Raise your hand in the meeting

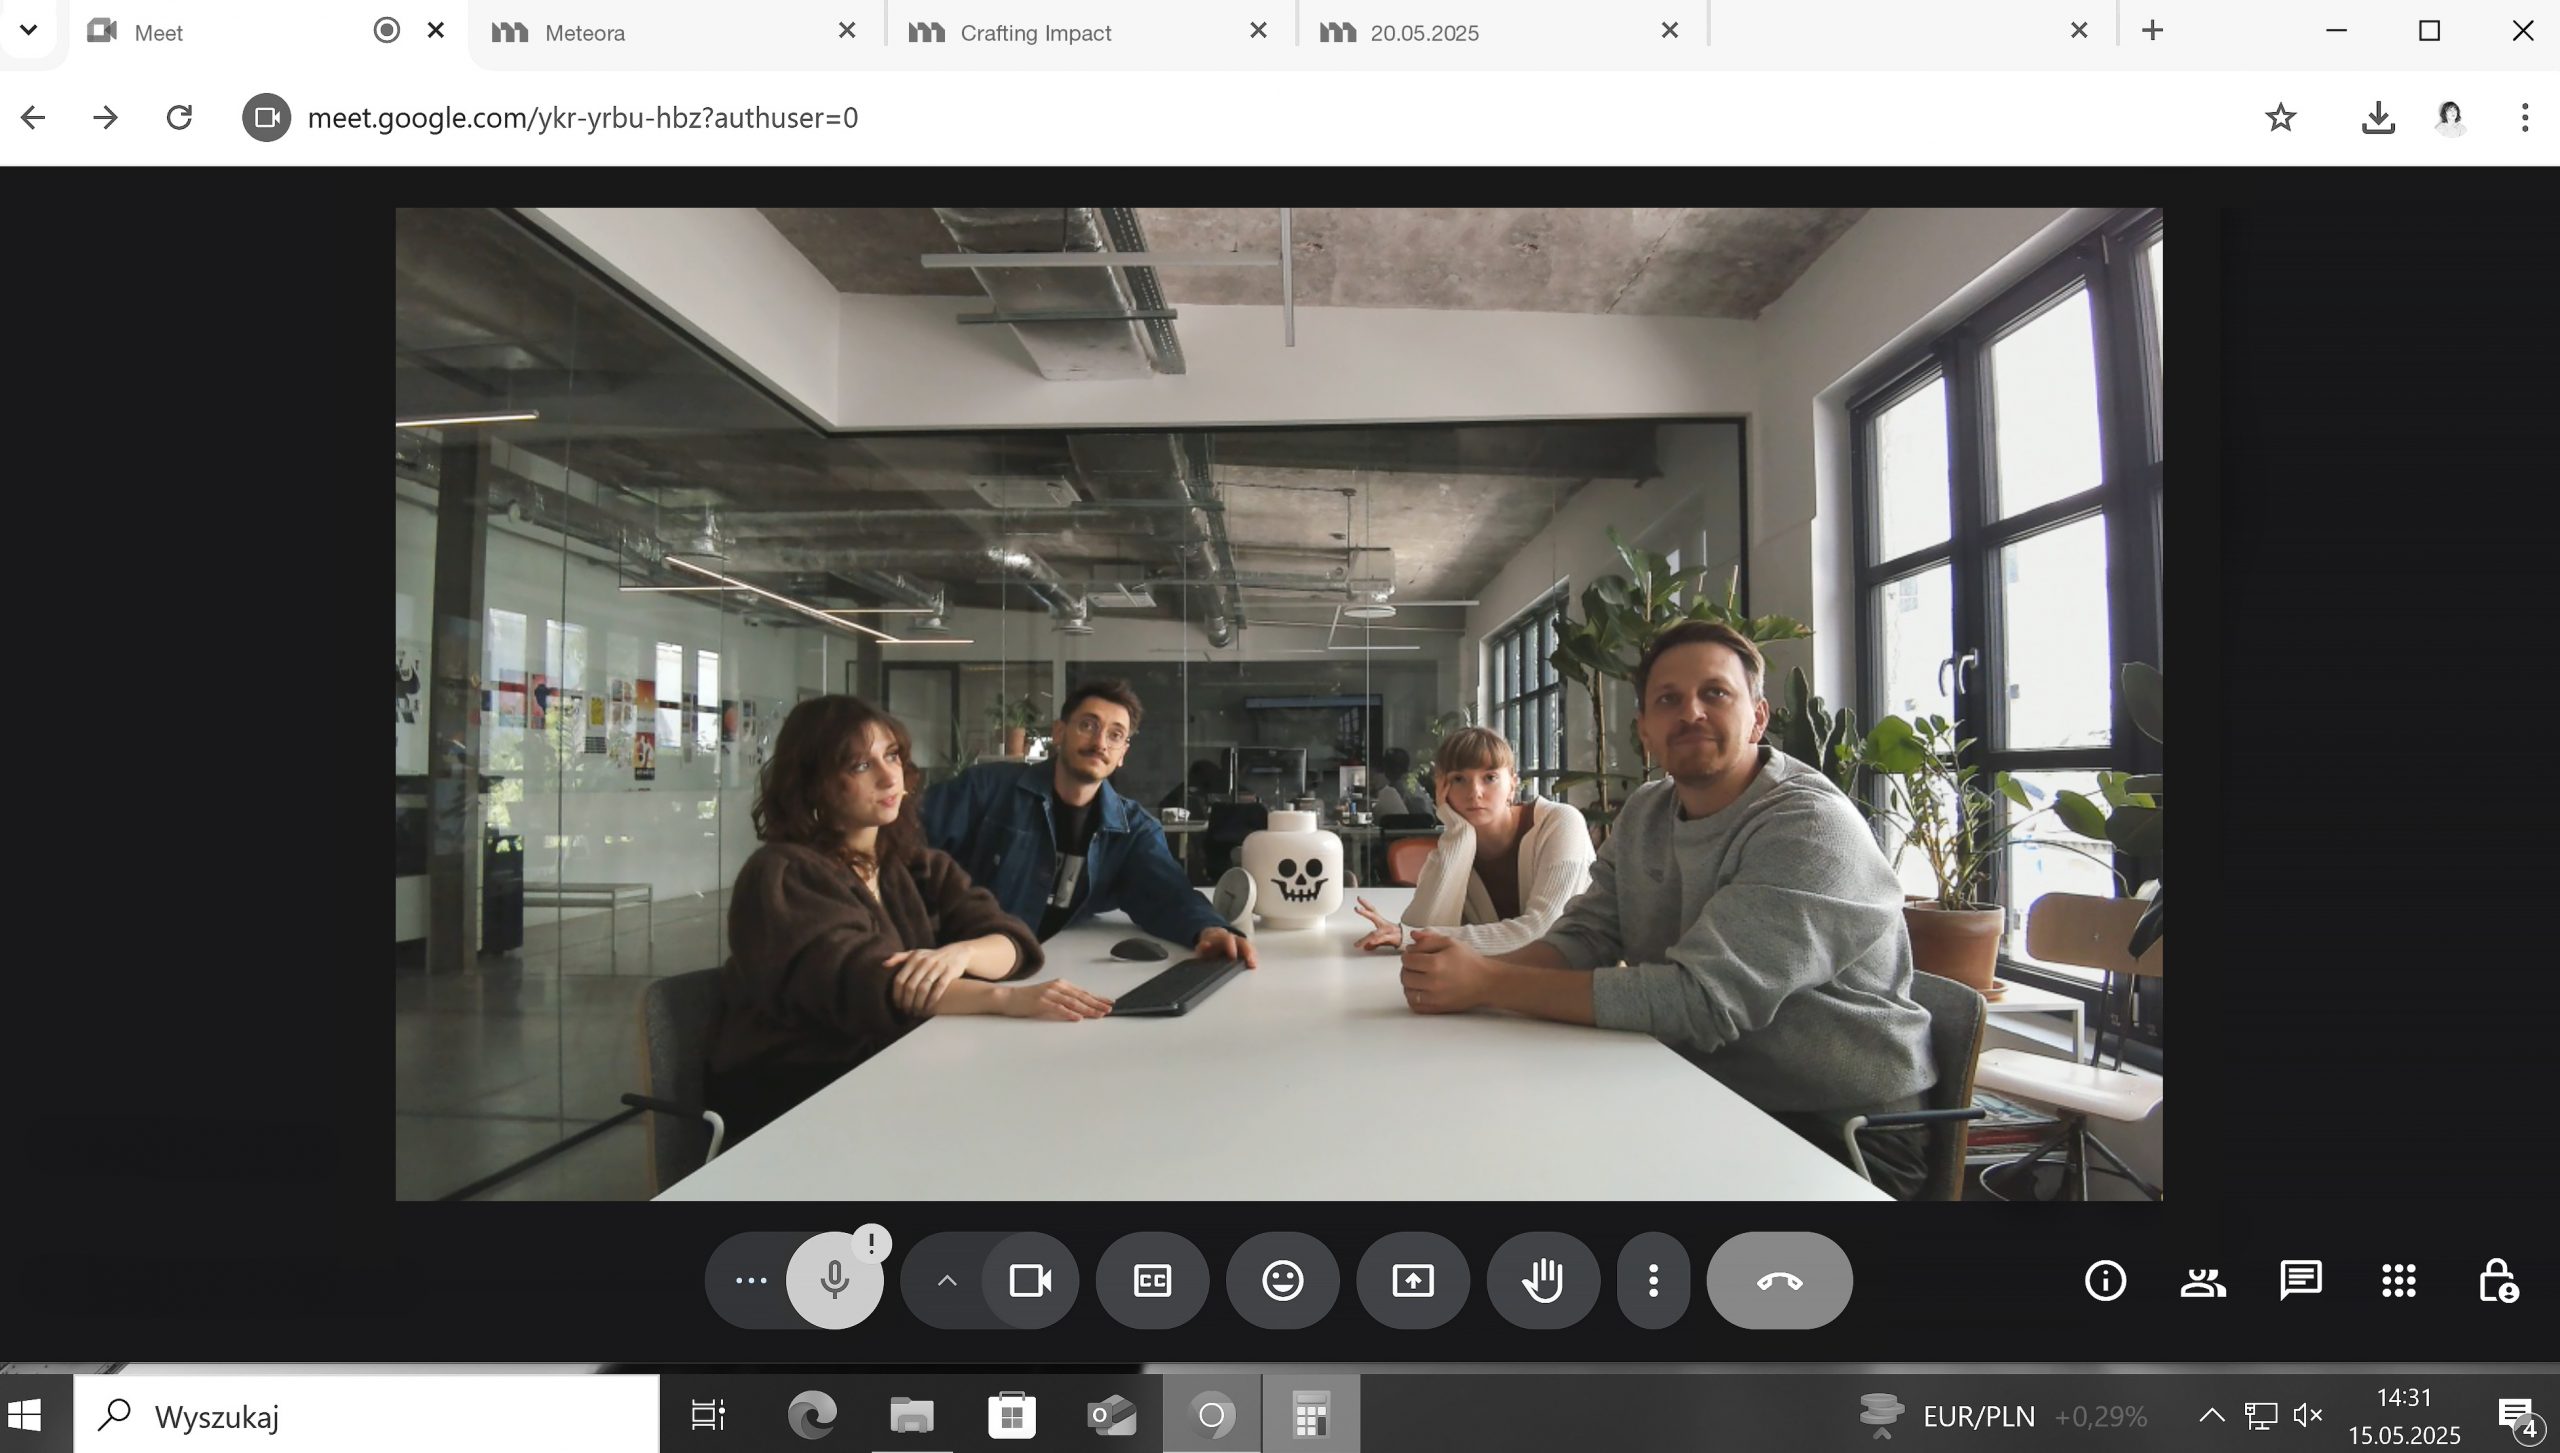point(1543,1280)
